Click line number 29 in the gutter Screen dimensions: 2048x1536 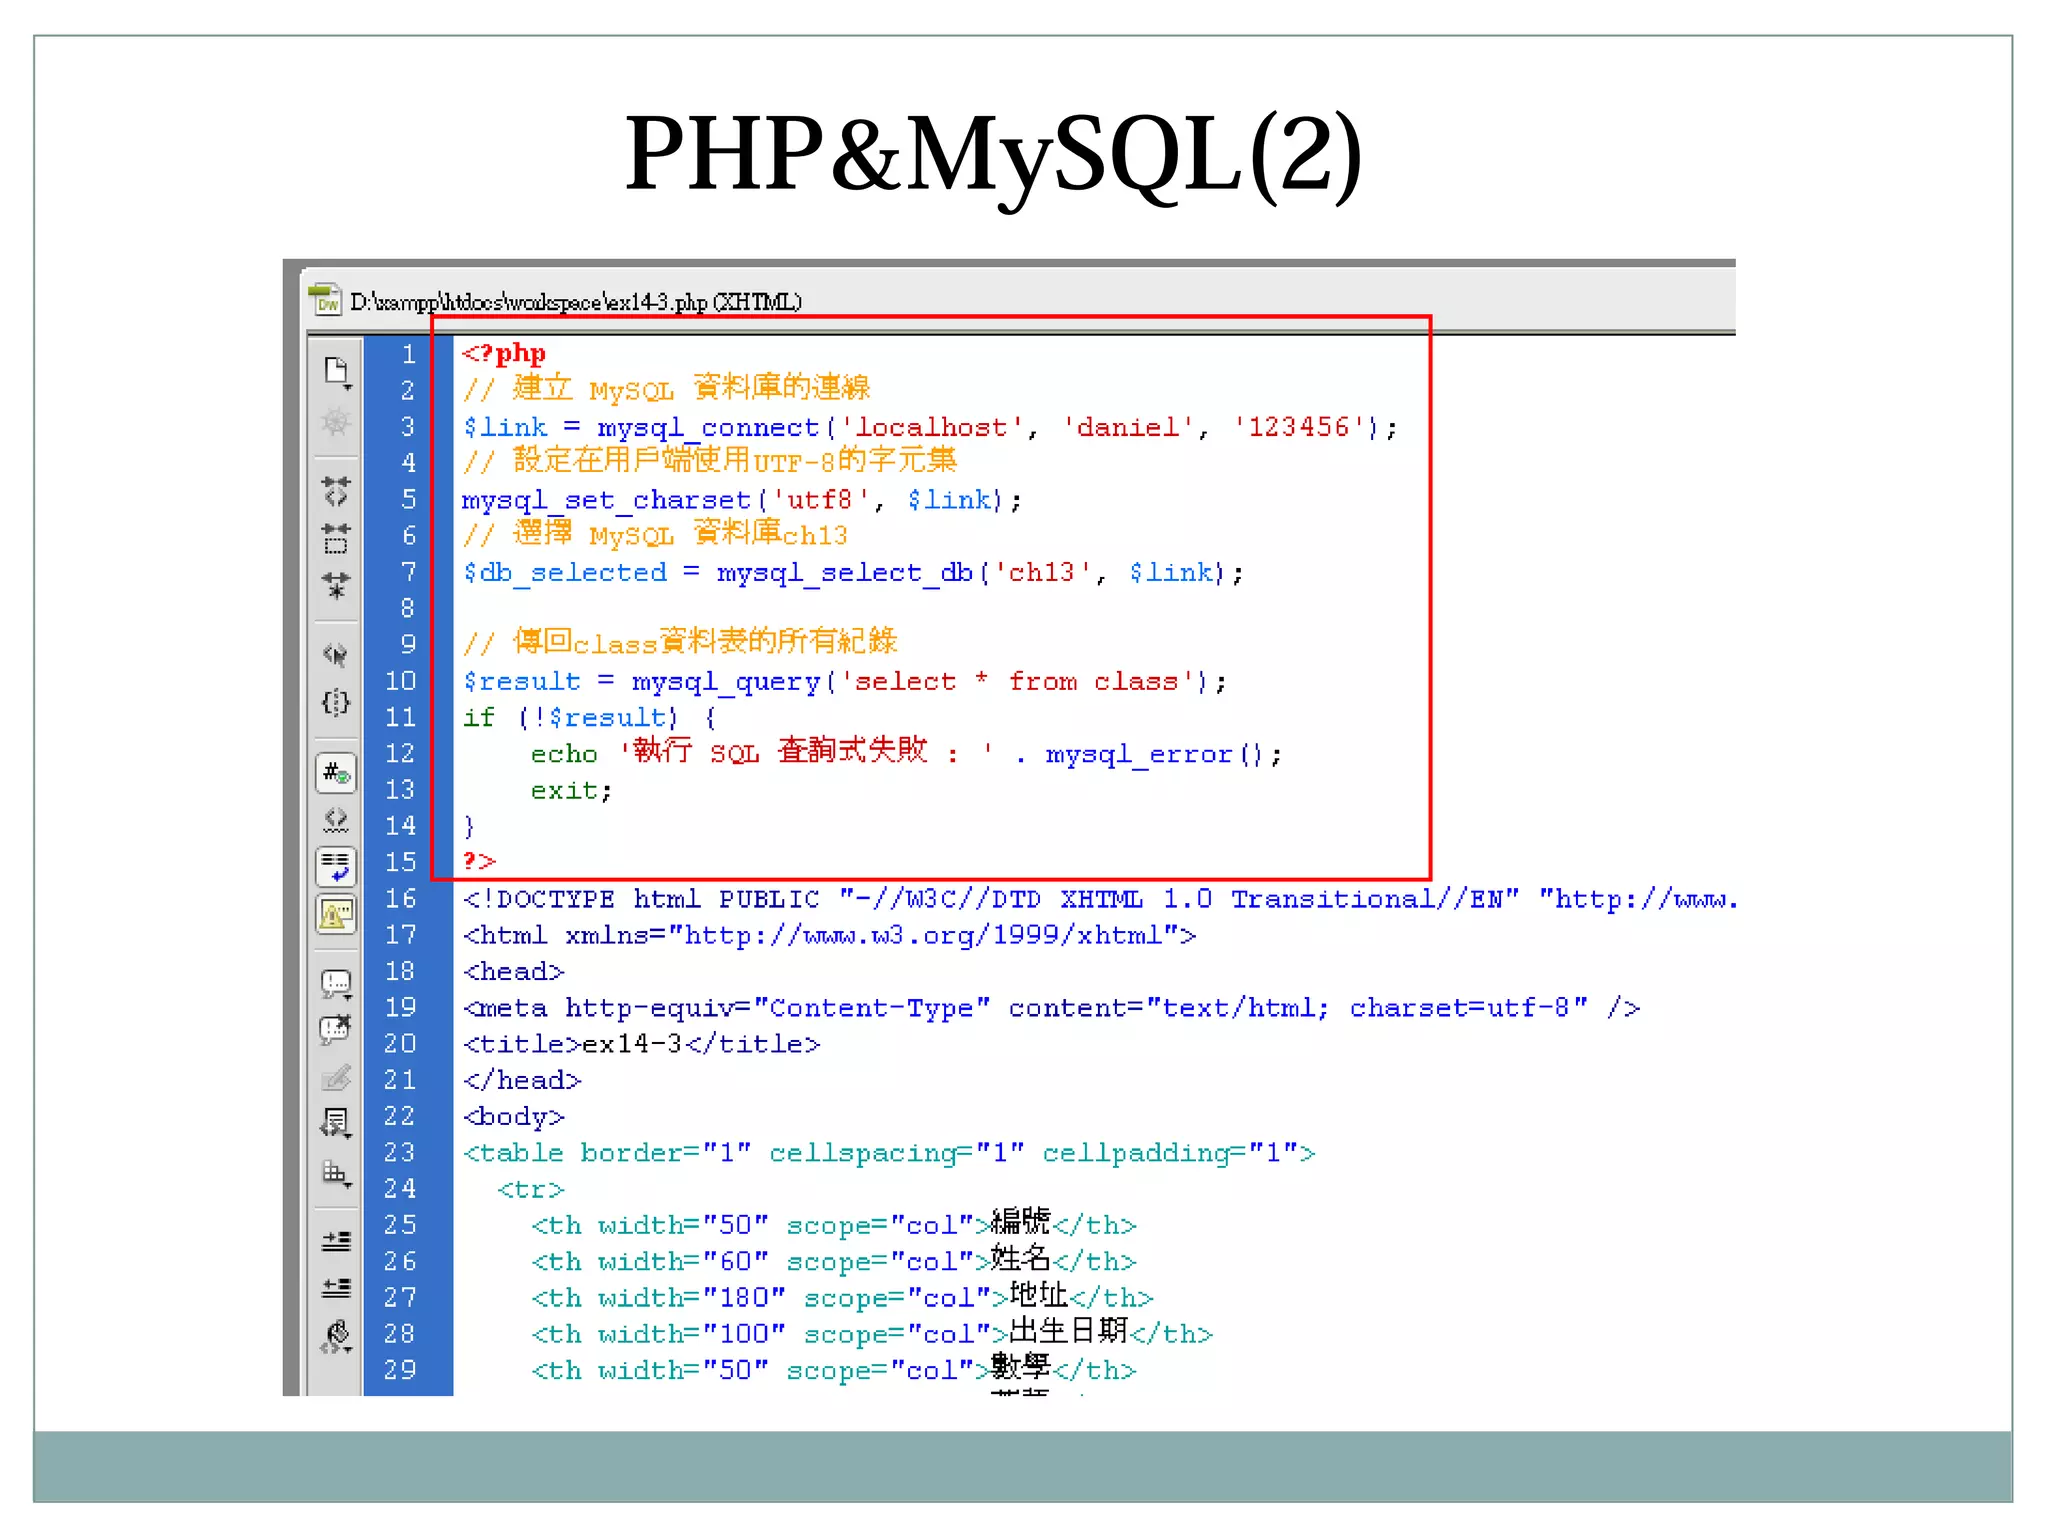click(400, 1370)
